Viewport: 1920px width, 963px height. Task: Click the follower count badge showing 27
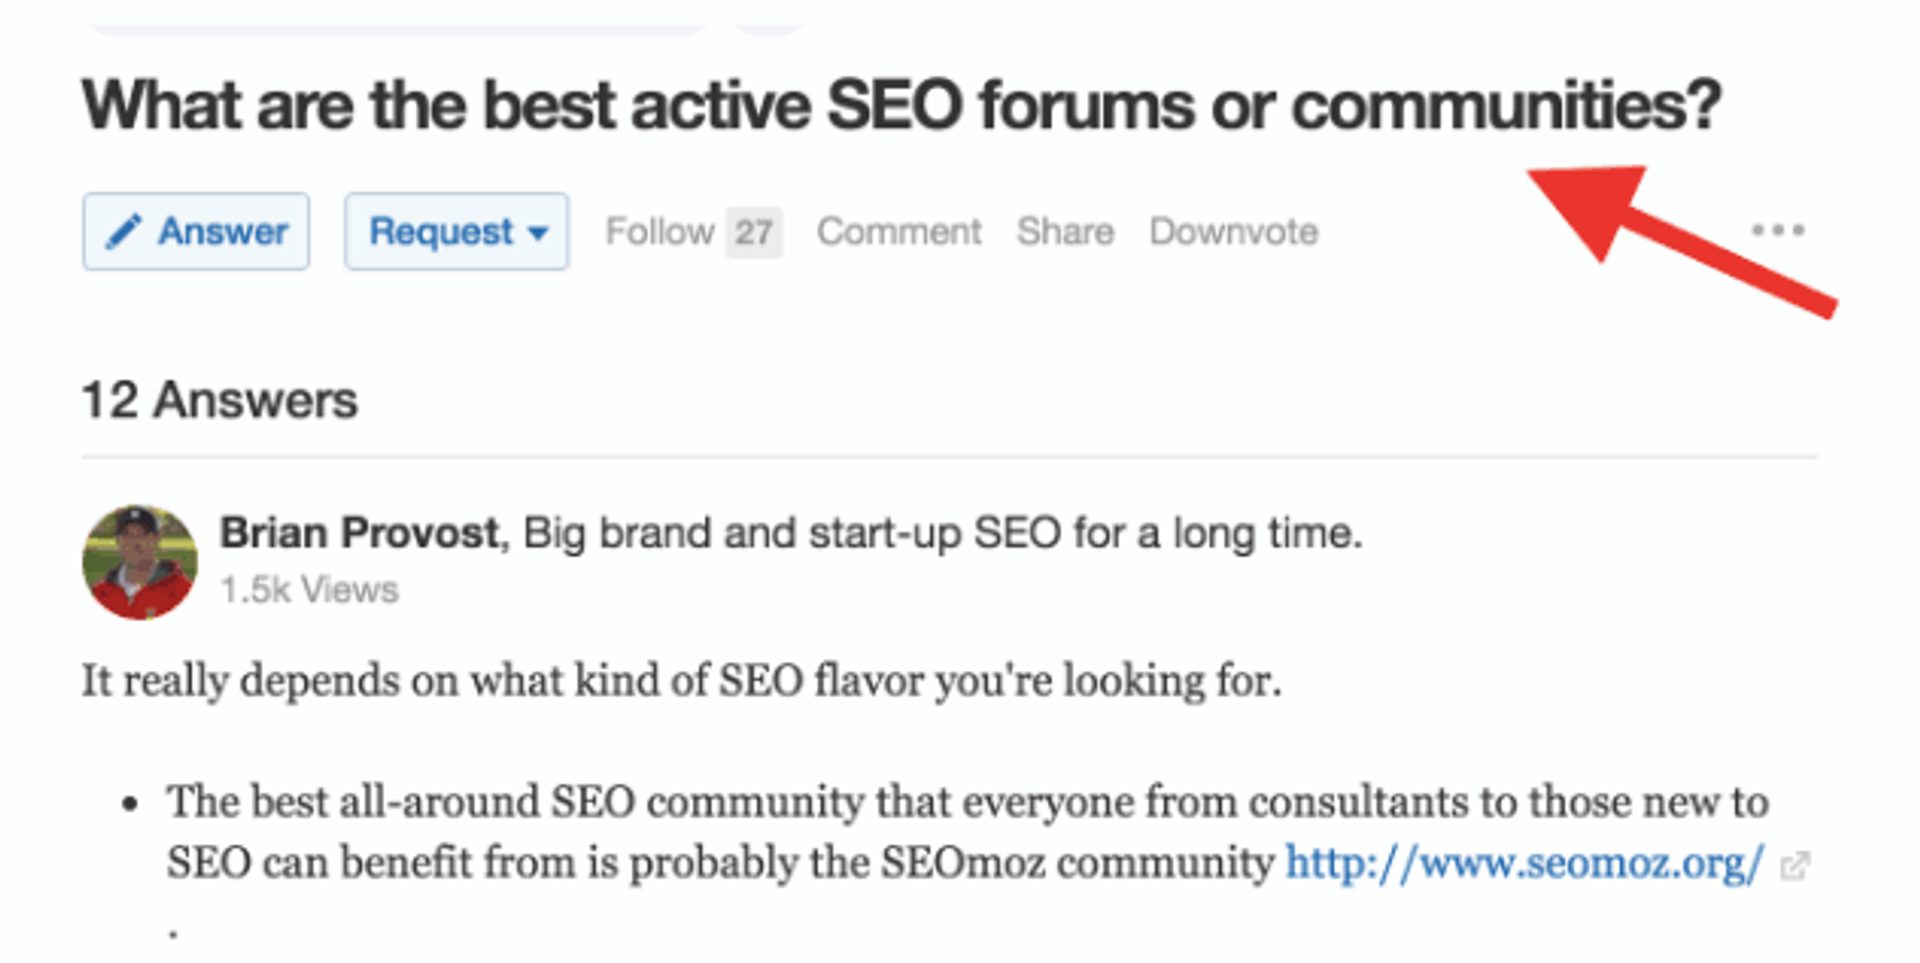pos(756,231)
